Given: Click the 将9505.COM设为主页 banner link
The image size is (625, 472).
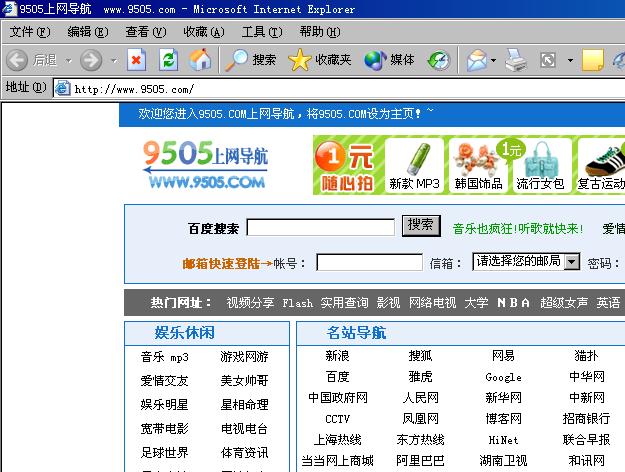Looking at the screenshot, I should click(x=364, y=114).
